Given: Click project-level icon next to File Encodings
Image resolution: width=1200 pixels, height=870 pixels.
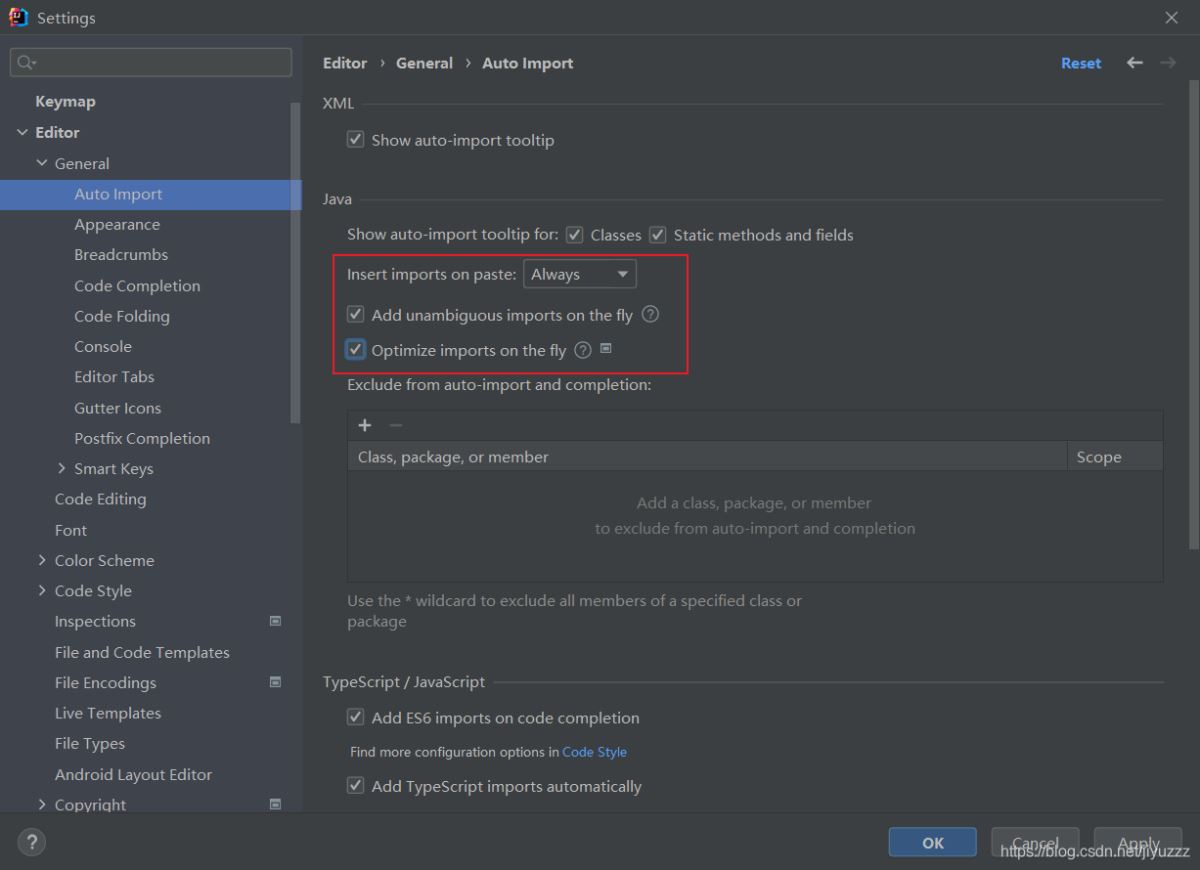Looking at the screenshot, I should click(x=276, y=682).
